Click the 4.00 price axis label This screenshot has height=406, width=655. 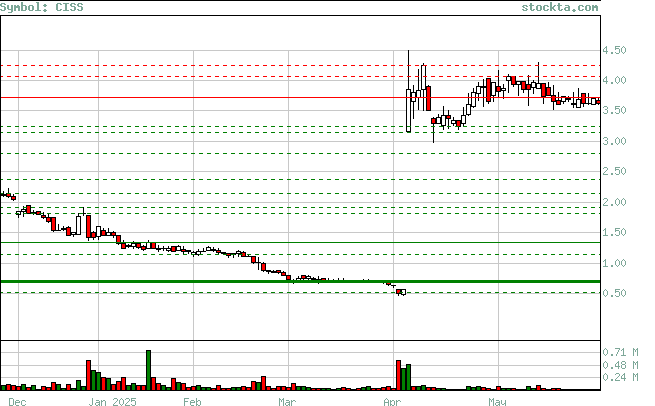[x=614, y=80]
